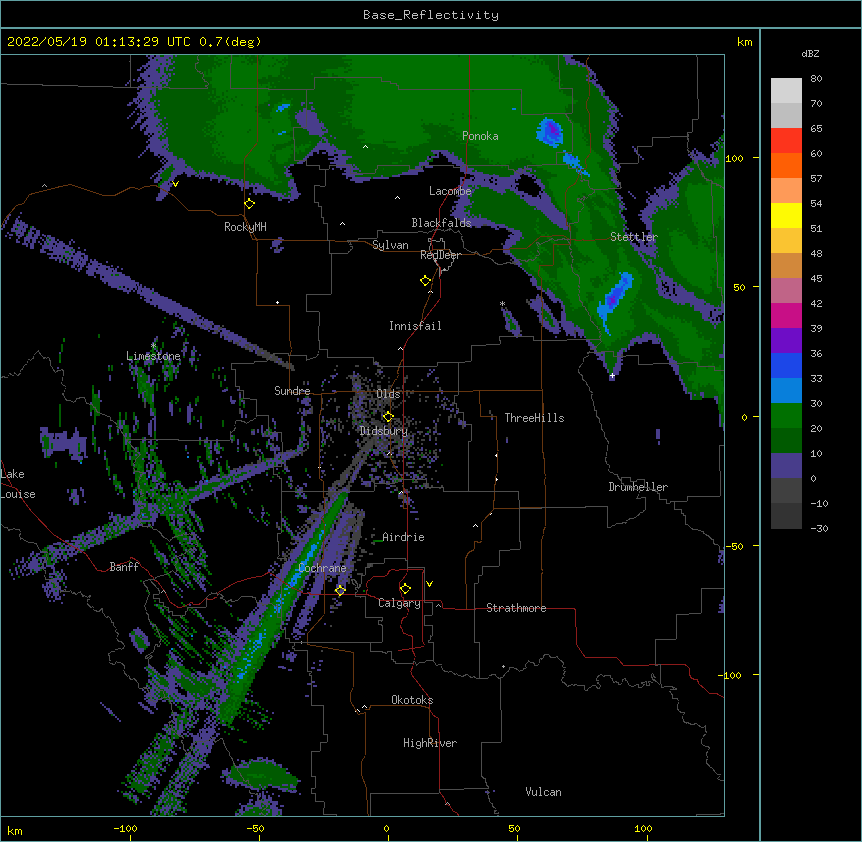Click the white plus marker southwest of Stettler

pos(612,376)
